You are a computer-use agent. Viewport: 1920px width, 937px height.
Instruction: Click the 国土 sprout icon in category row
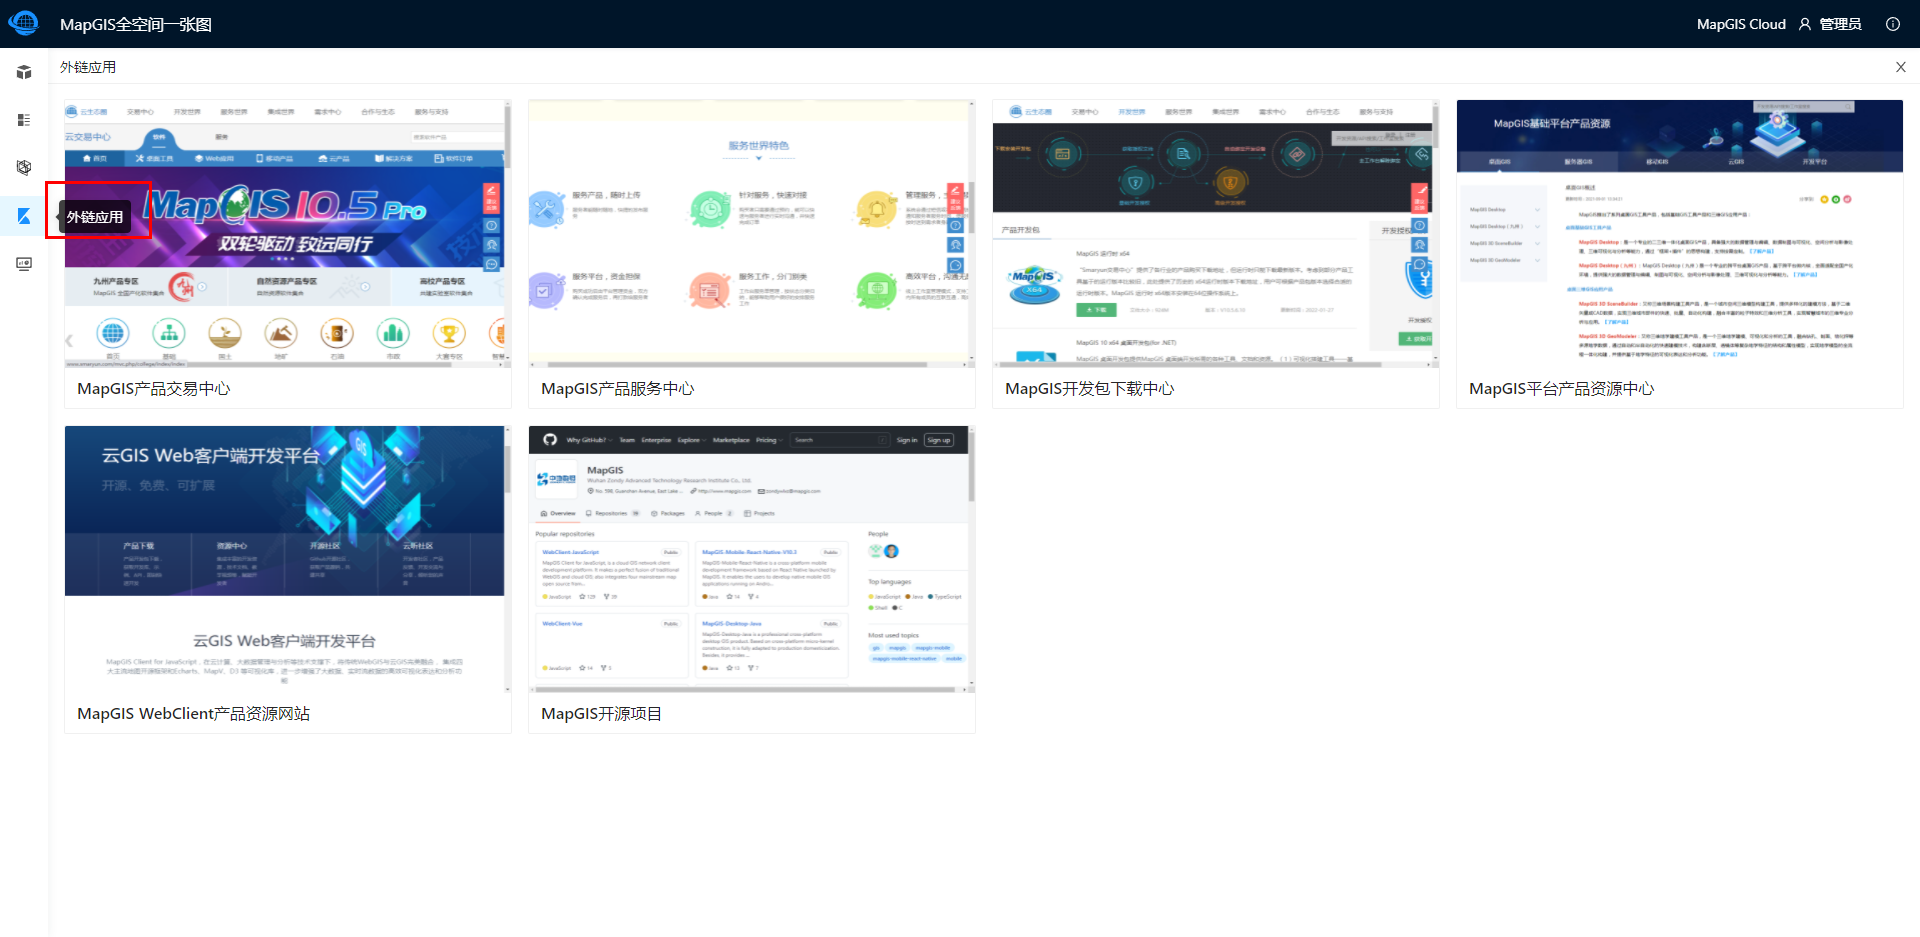coord(225,333)
